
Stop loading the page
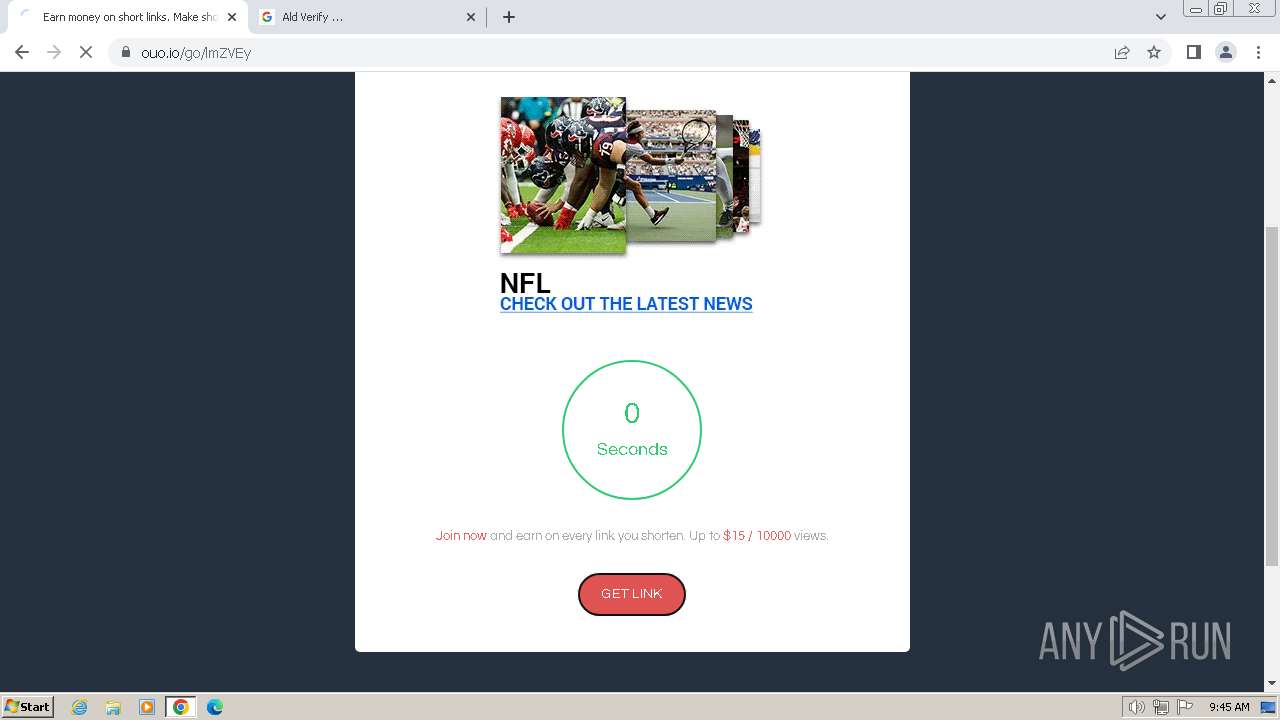point(86,52)
